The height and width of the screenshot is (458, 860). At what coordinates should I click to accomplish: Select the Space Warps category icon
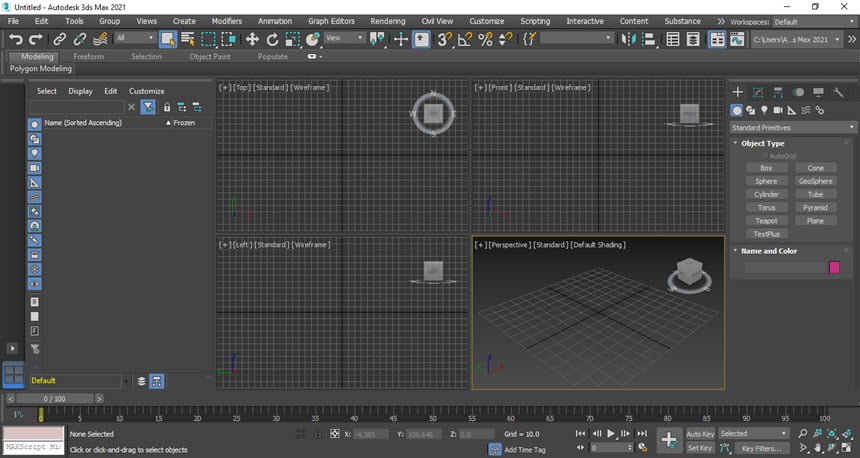point(806,110)
